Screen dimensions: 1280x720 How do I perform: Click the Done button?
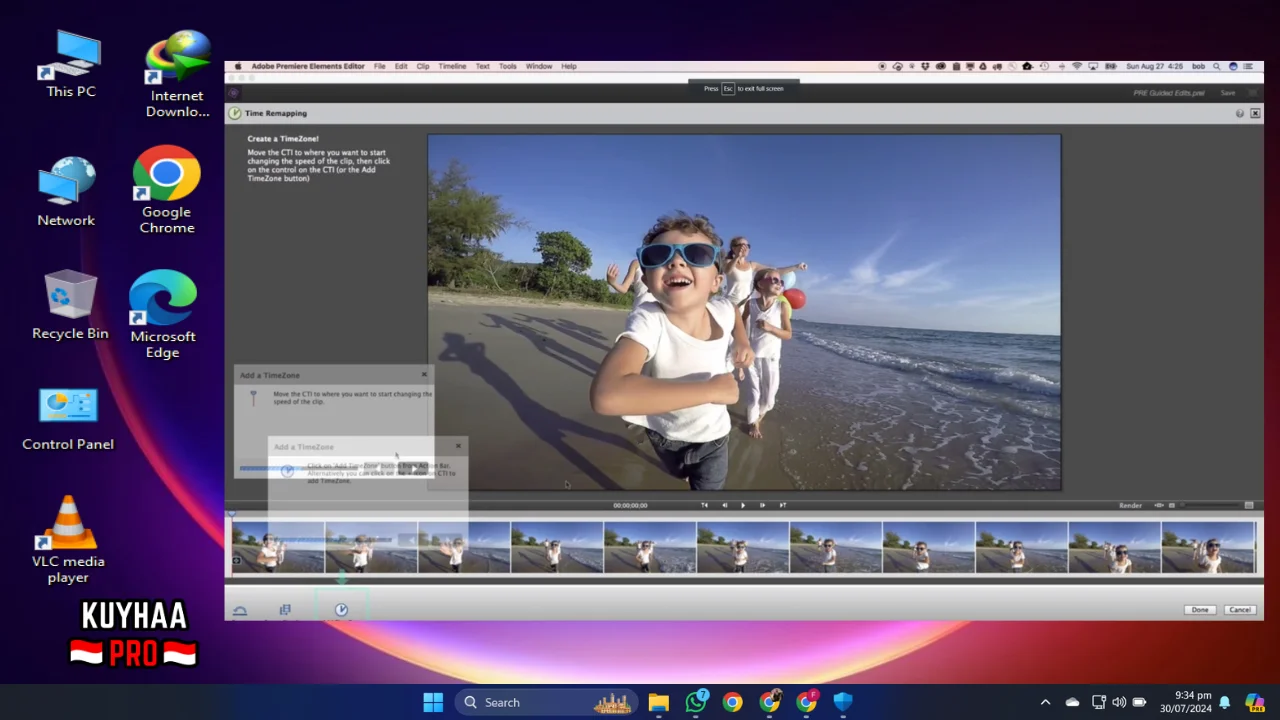click(x=1200, y=610)
